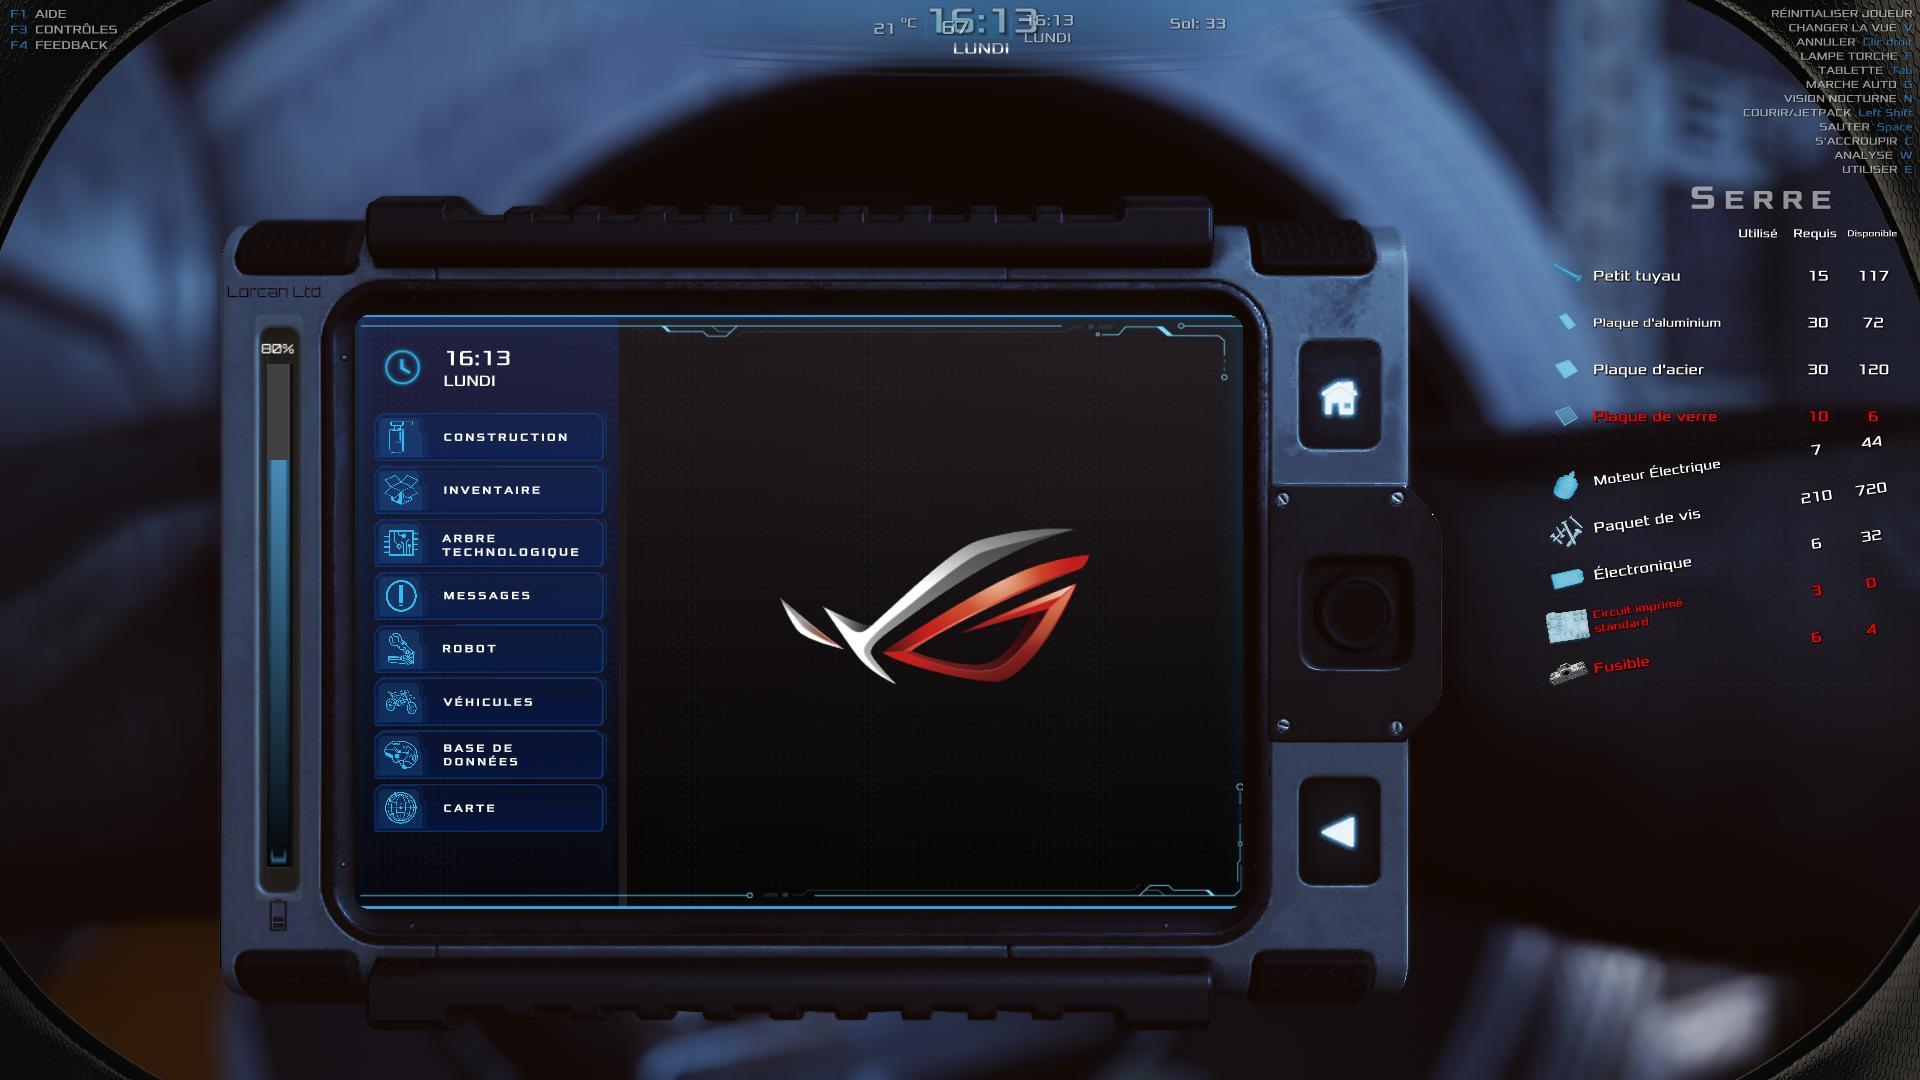Click the Plaque de verre item icon

tap(1566, 416)
